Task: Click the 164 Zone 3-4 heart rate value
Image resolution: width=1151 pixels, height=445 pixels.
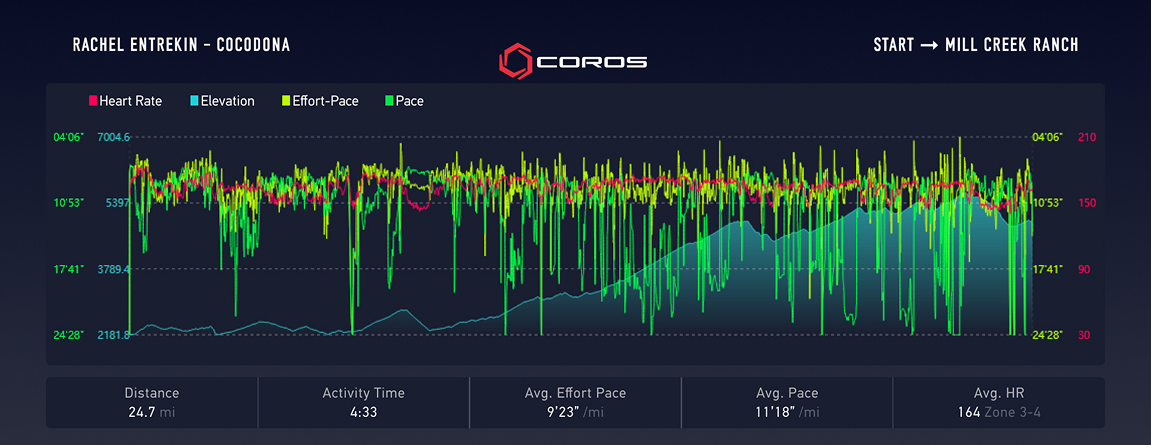Action: point(998,412)
